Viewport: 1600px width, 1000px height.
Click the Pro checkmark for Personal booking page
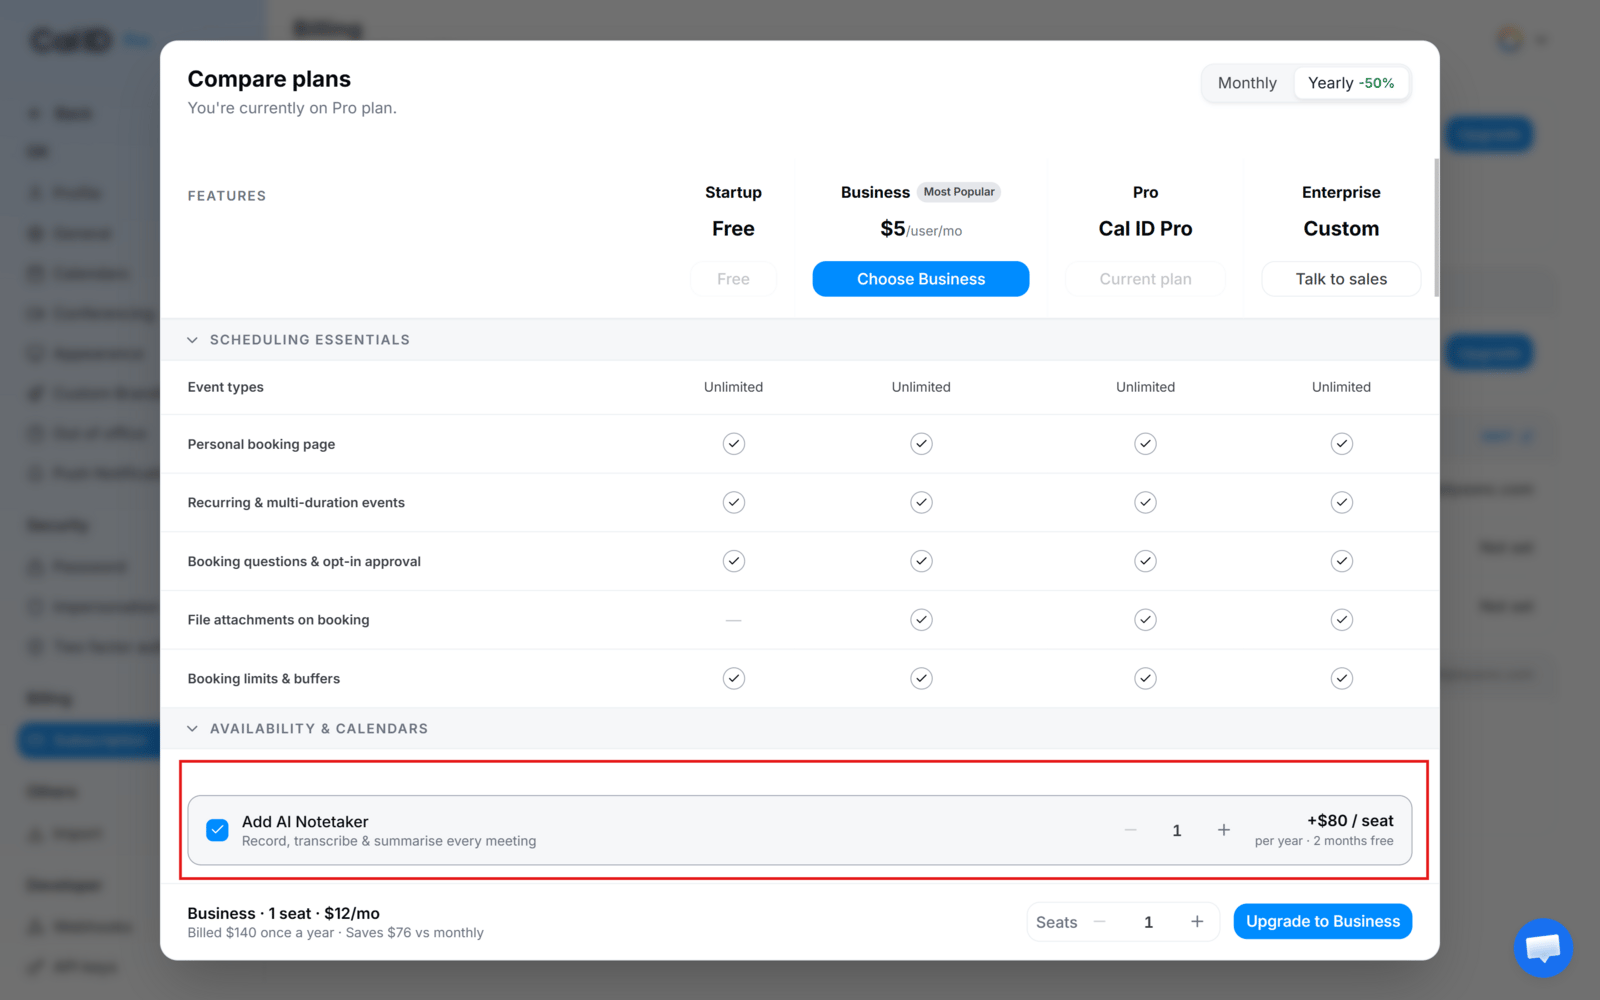click(x=1145, y=444)
